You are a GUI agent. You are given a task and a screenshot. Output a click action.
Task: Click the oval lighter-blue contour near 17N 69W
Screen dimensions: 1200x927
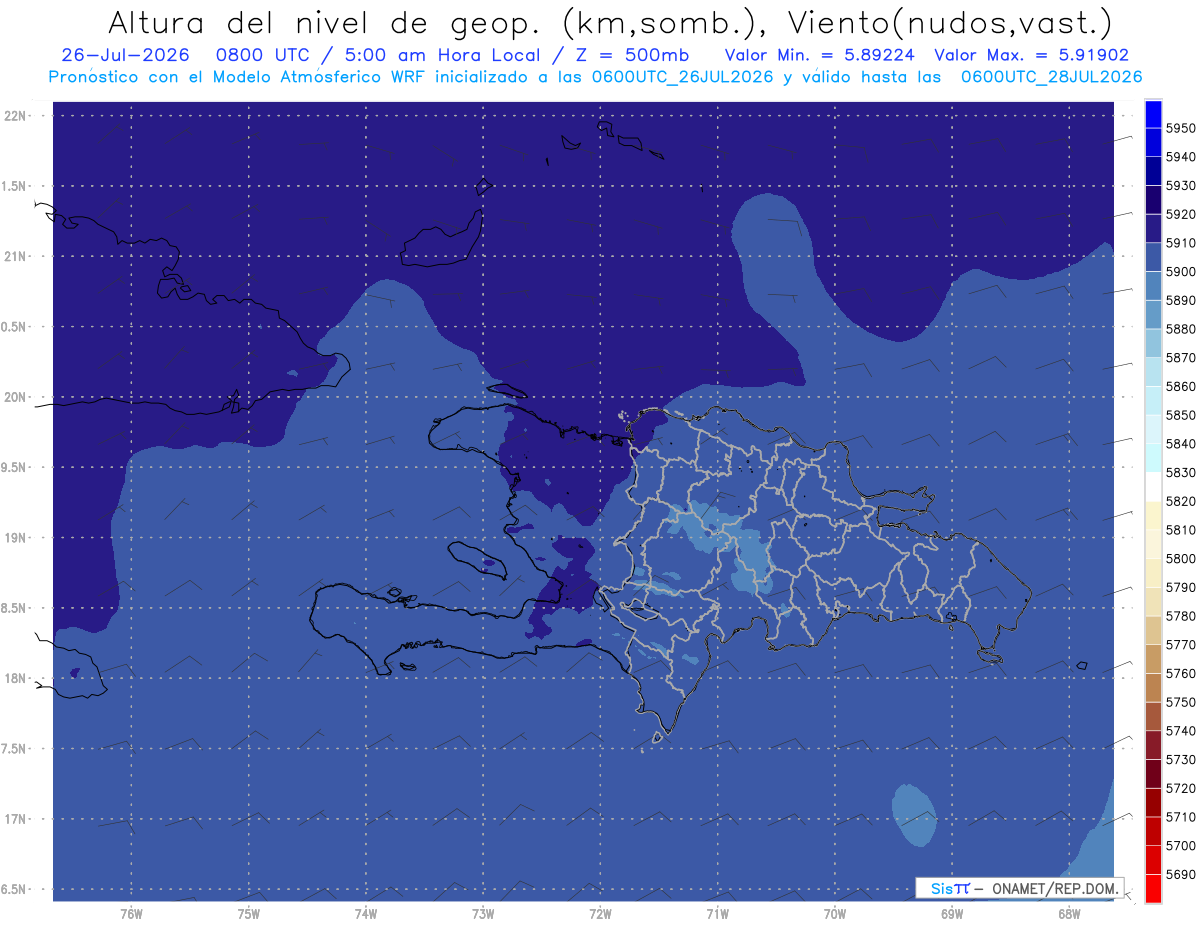coord(914,815)
